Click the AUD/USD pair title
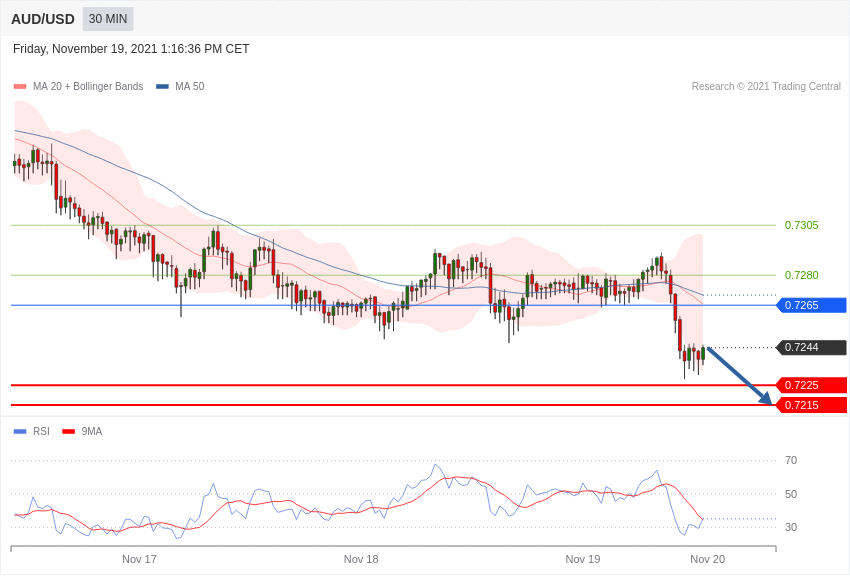This screenshot has height=576, width=850. (43, 19)
